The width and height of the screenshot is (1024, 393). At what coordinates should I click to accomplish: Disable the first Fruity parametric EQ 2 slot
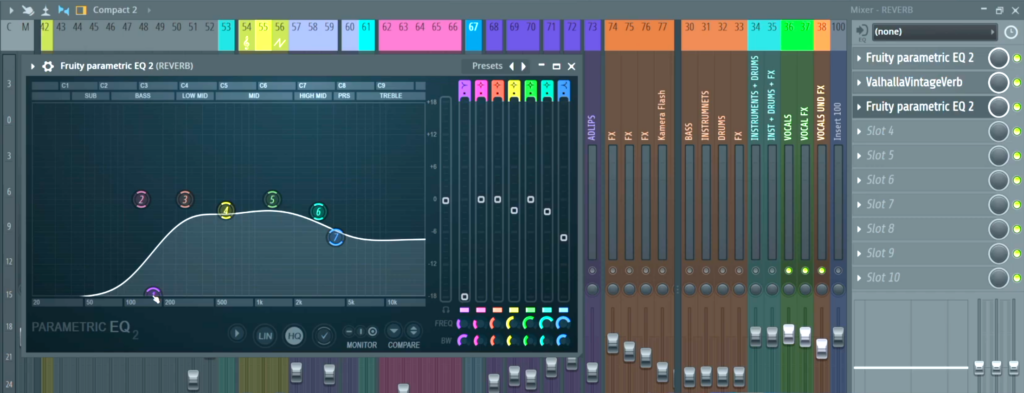(x=1017, y=59)
